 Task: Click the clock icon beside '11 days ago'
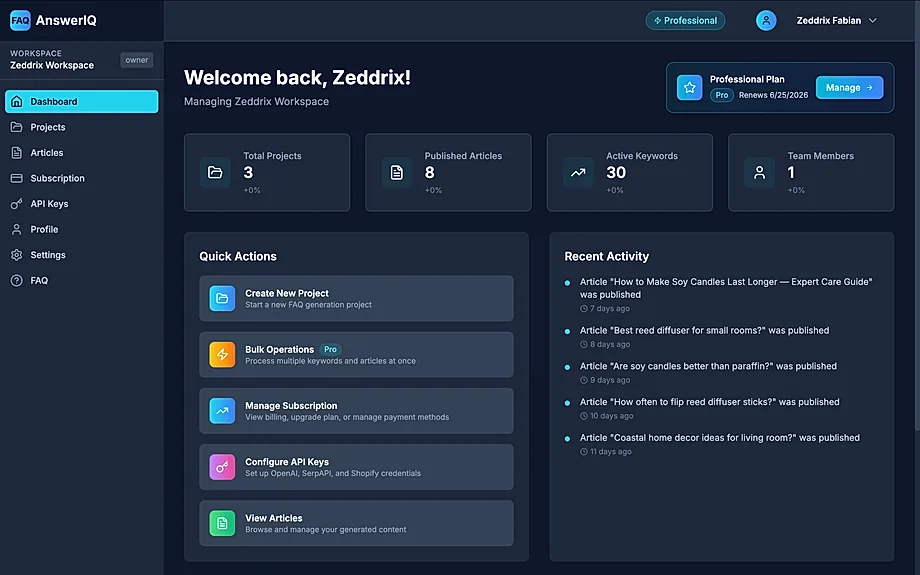click(584, 452)
